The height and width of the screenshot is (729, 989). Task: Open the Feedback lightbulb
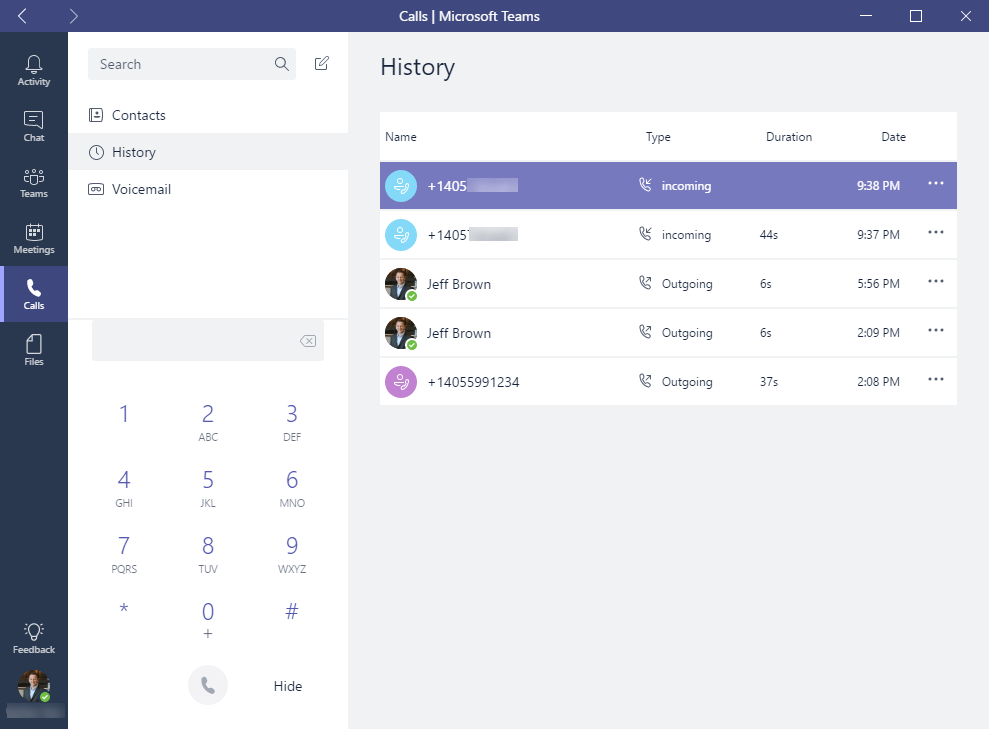tap(33, 638)
